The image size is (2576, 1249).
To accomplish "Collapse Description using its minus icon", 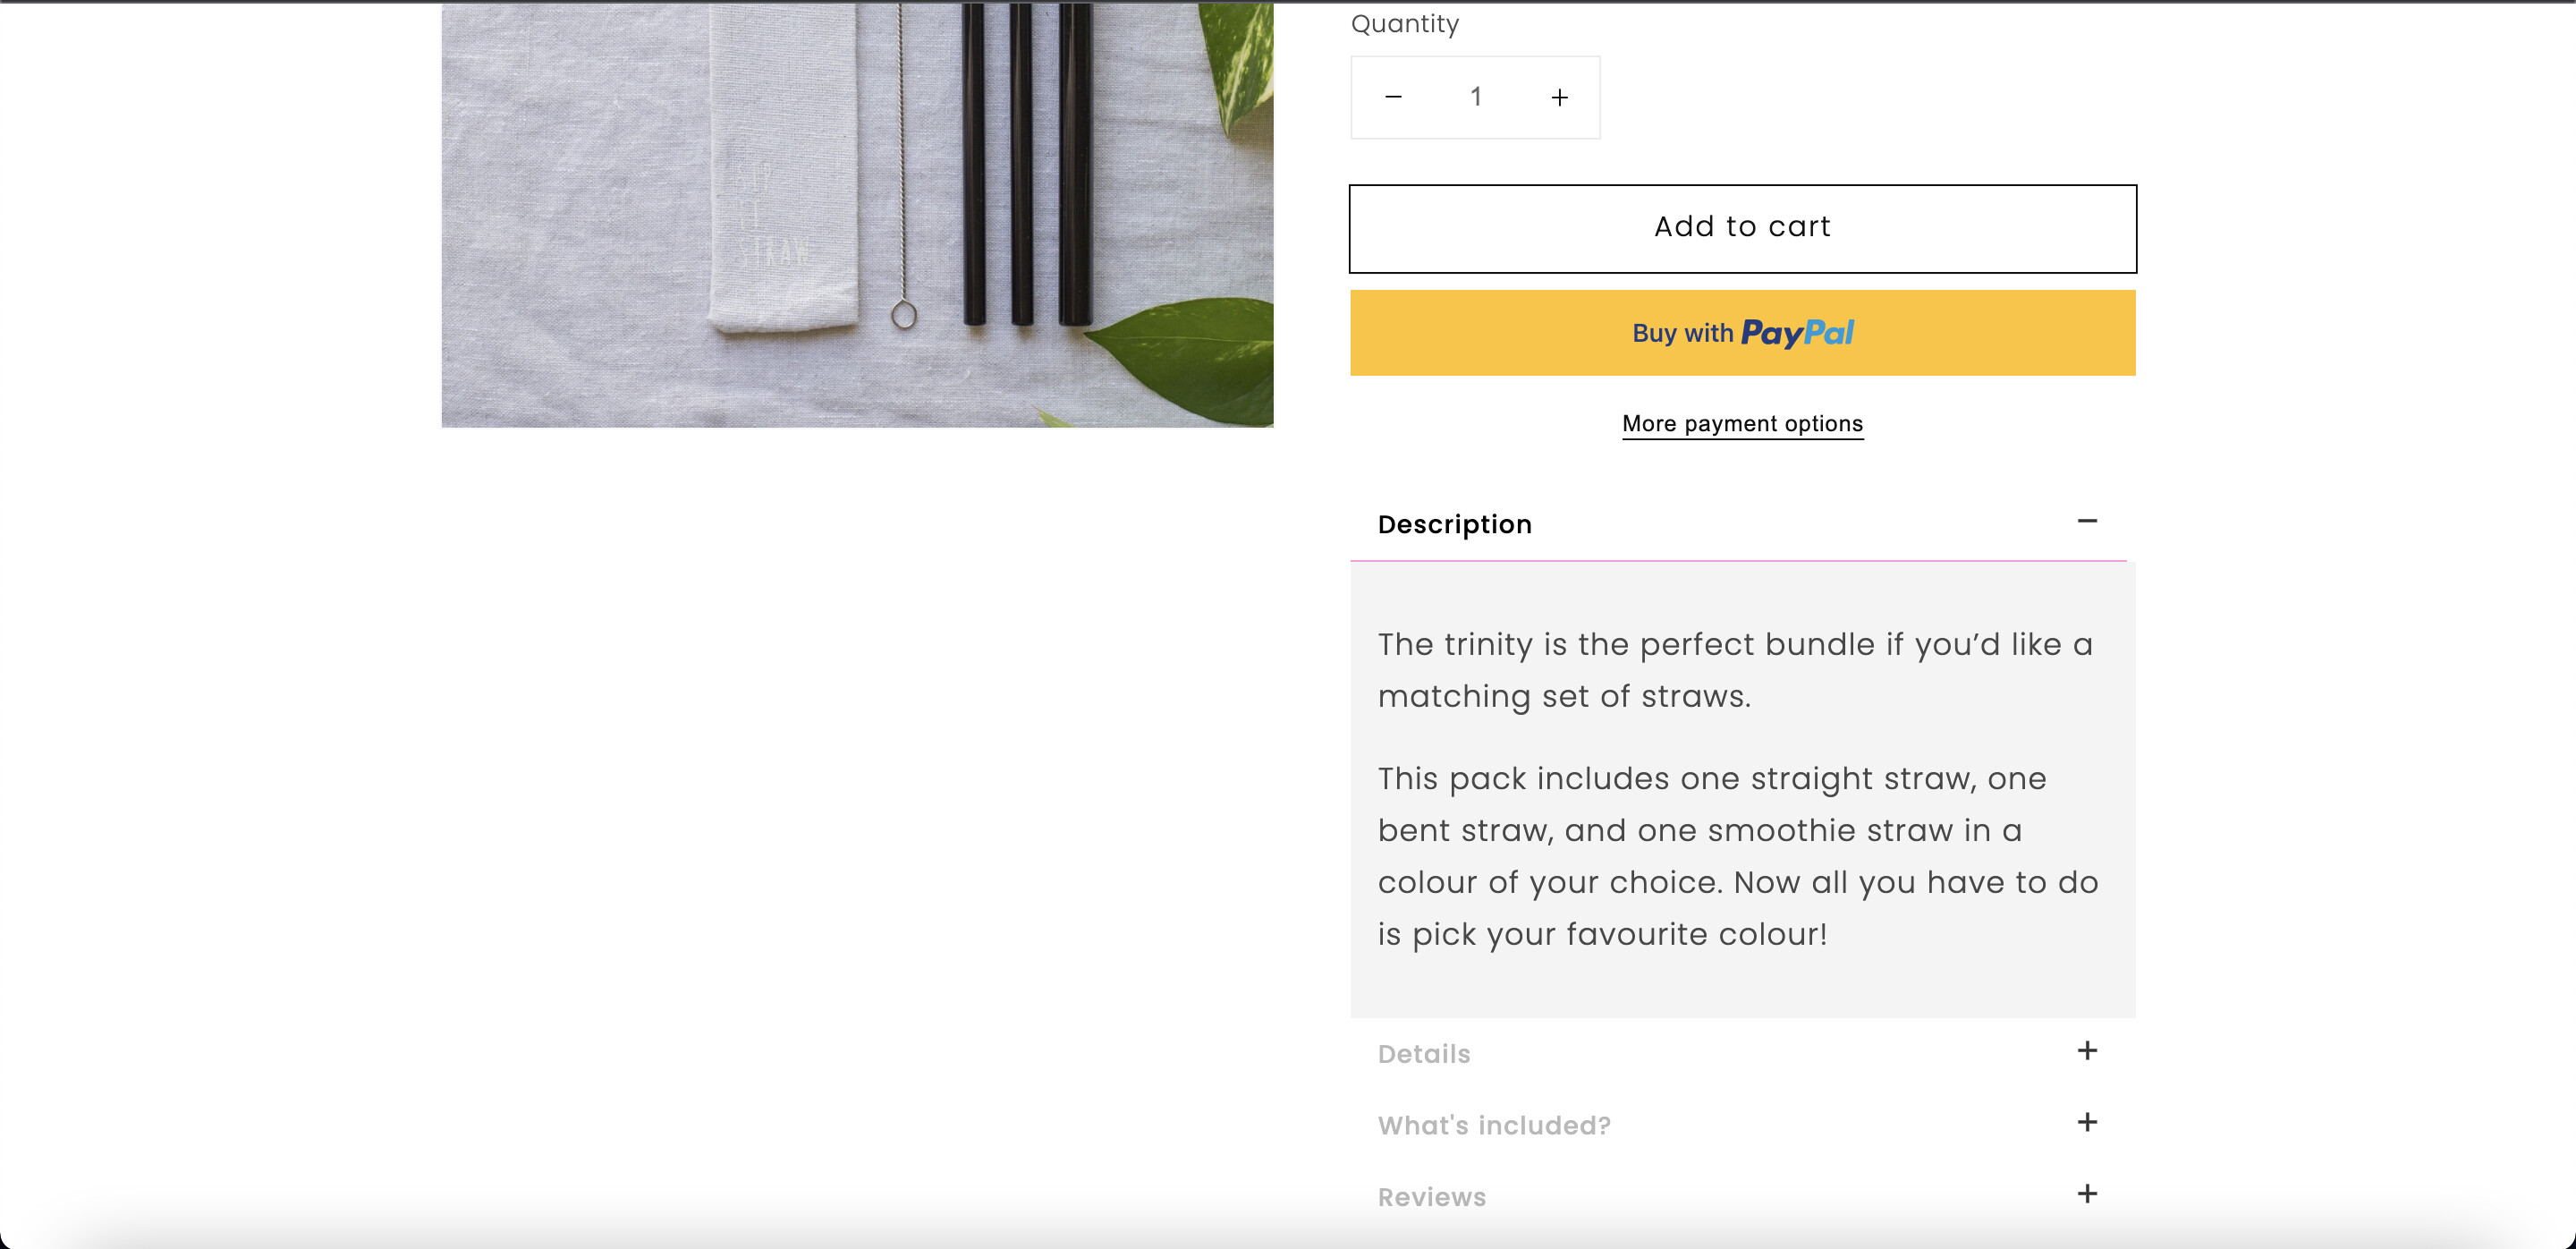I will point(2087,521).
